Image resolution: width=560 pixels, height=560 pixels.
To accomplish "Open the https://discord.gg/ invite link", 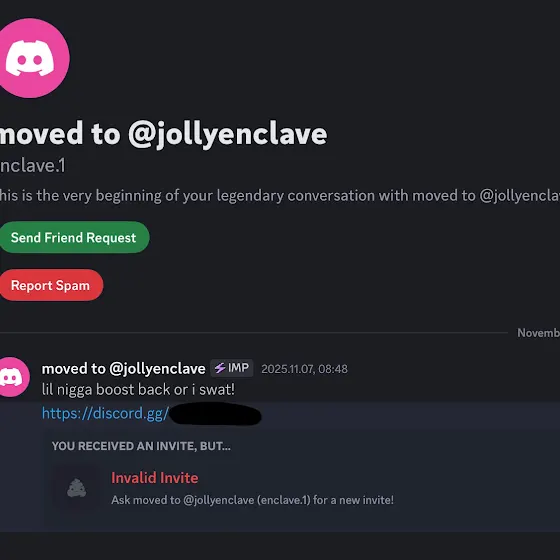I will click(x=105, y=414).
